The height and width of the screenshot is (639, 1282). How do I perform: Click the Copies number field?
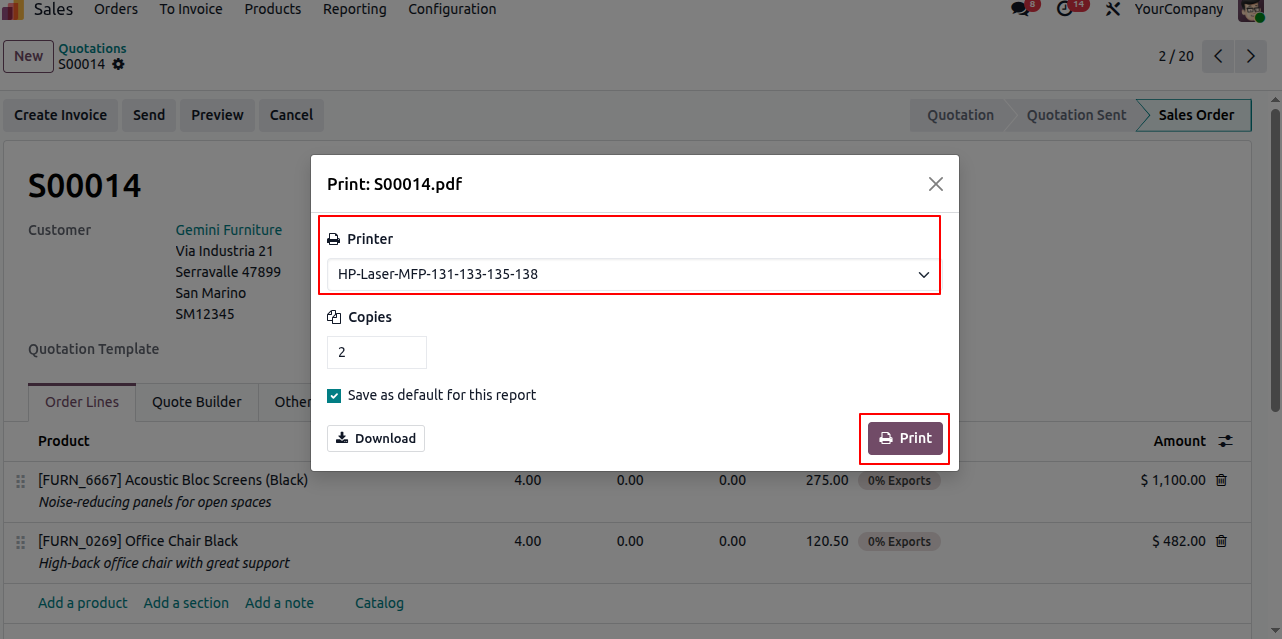point(377,352)
